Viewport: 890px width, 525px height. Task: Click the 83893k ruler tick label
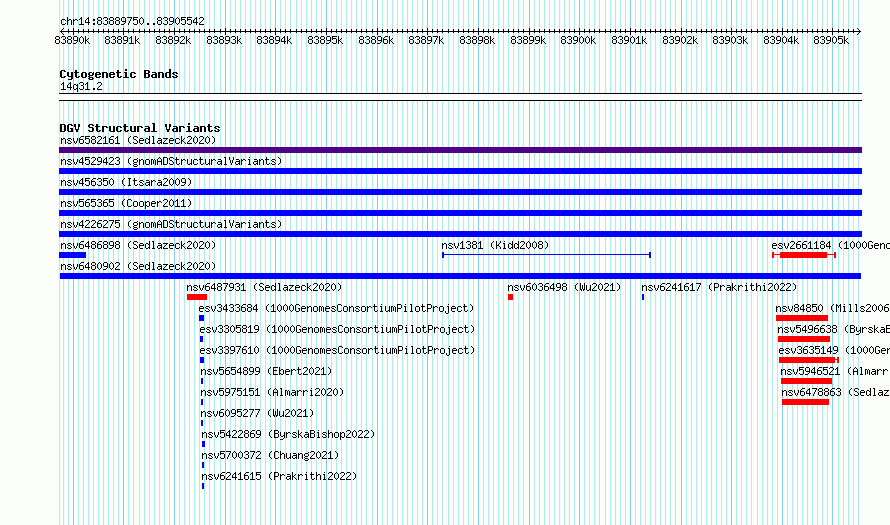coord(224,40)
